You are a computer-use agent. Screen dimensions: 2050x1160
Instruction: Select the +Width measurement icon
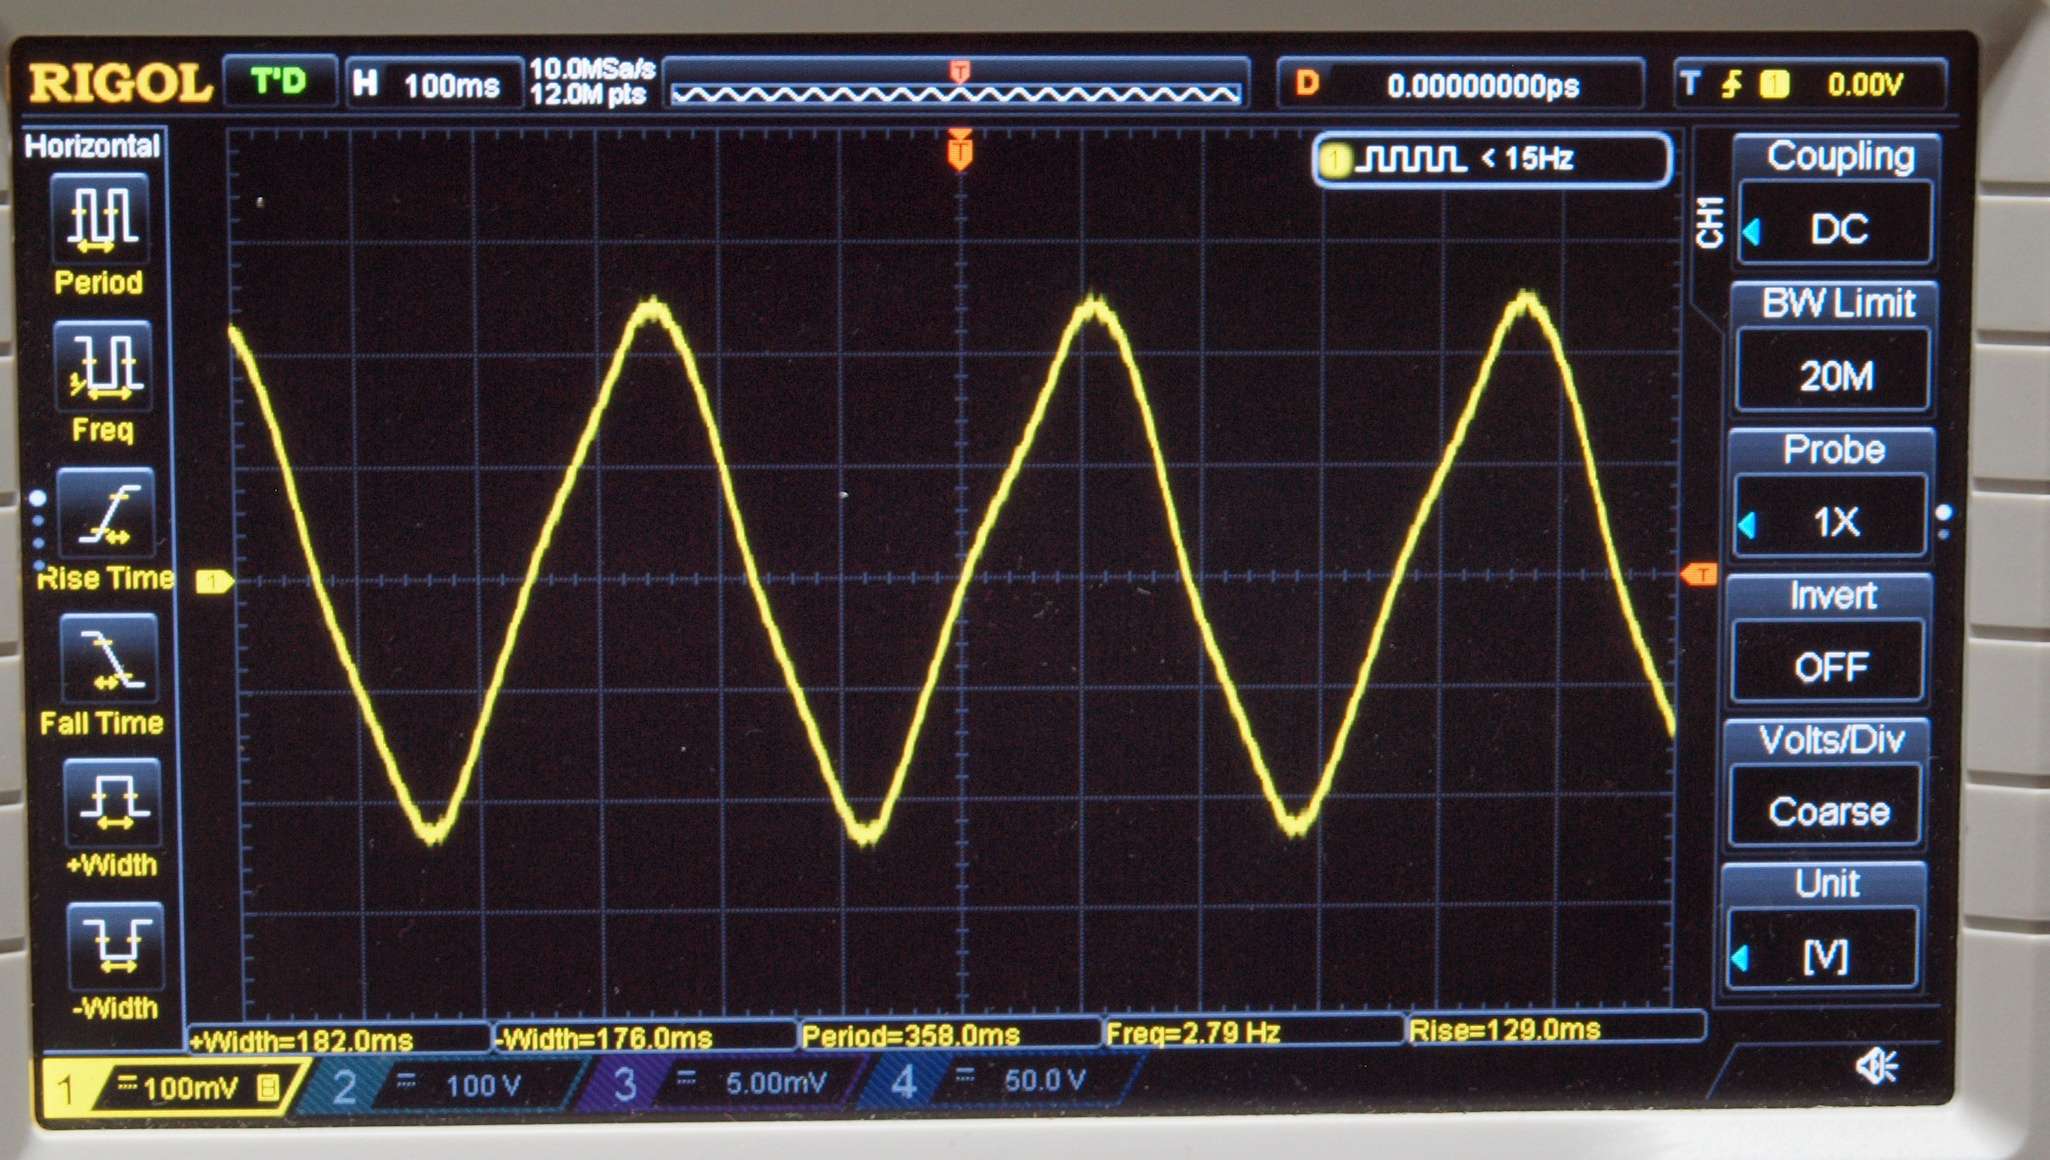point(112,802)
